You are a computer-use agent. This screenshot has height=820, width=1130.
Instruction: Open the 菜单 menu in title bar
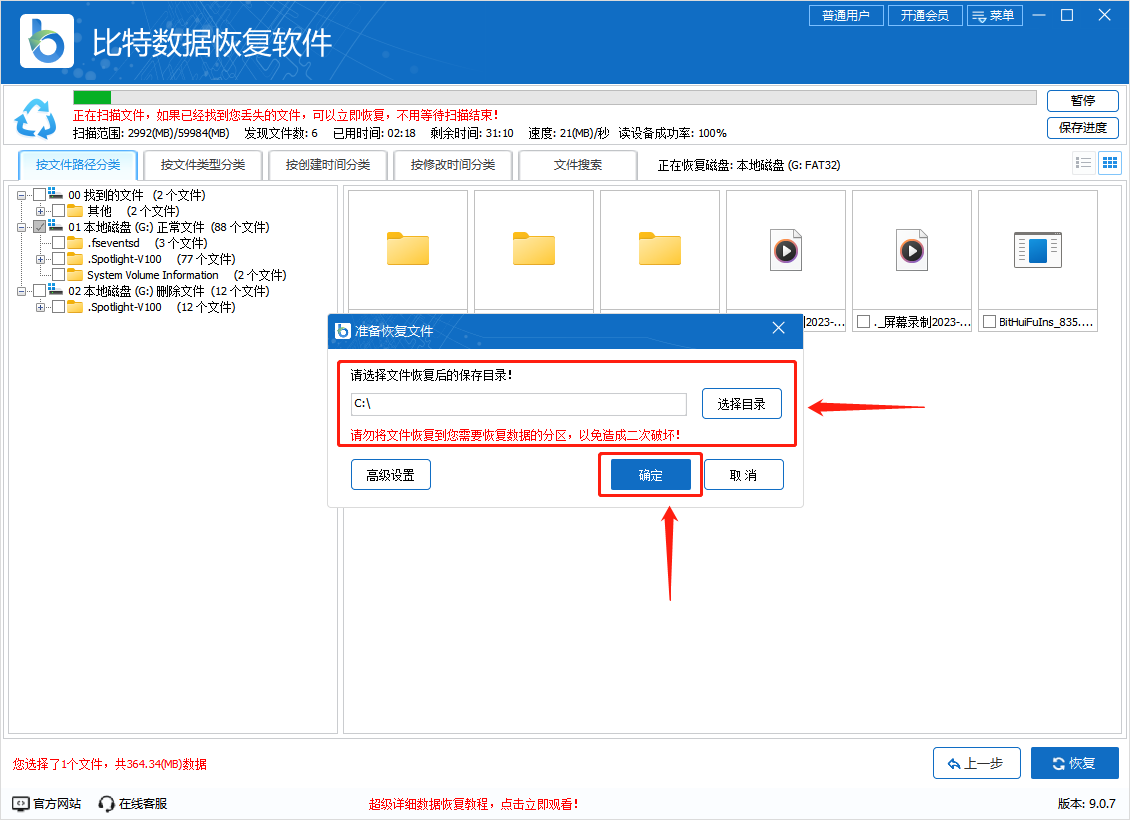[x=994, y=15]
